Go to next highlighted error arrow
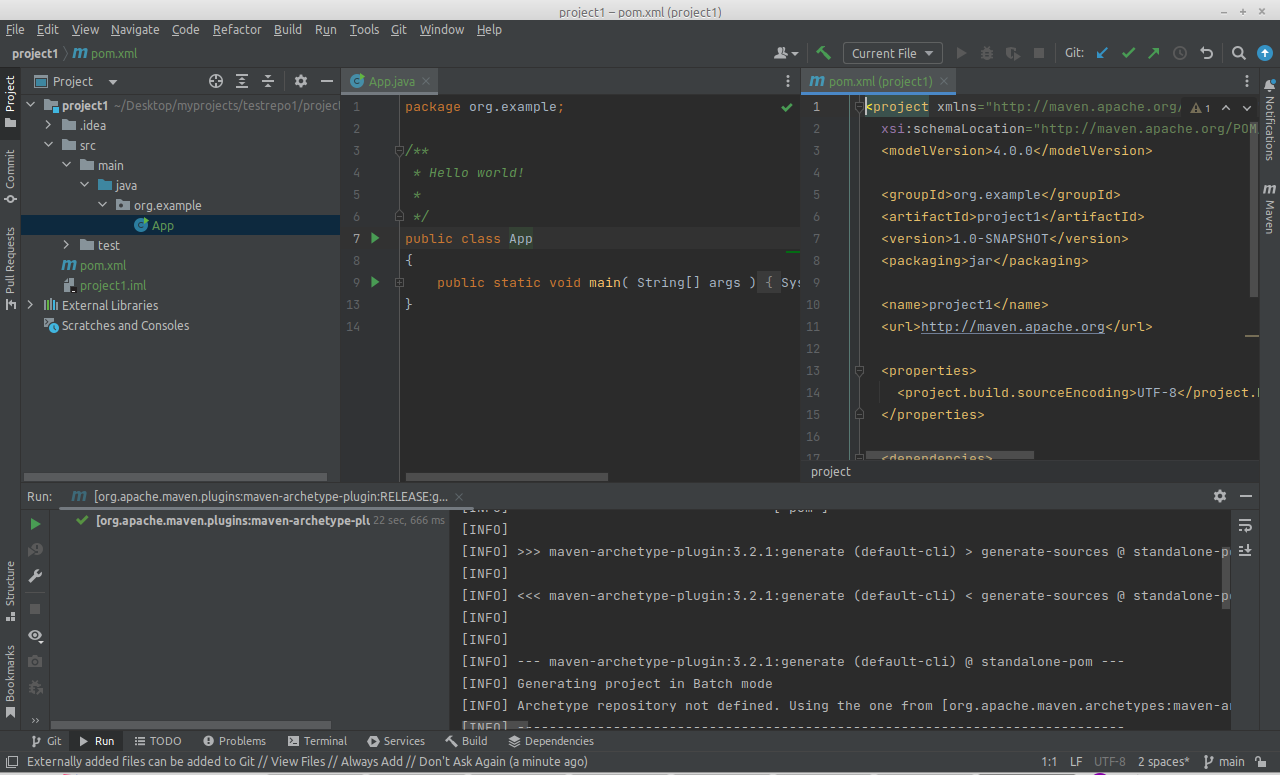Viewport: 1280px width, 775px height. [1247, 107]
